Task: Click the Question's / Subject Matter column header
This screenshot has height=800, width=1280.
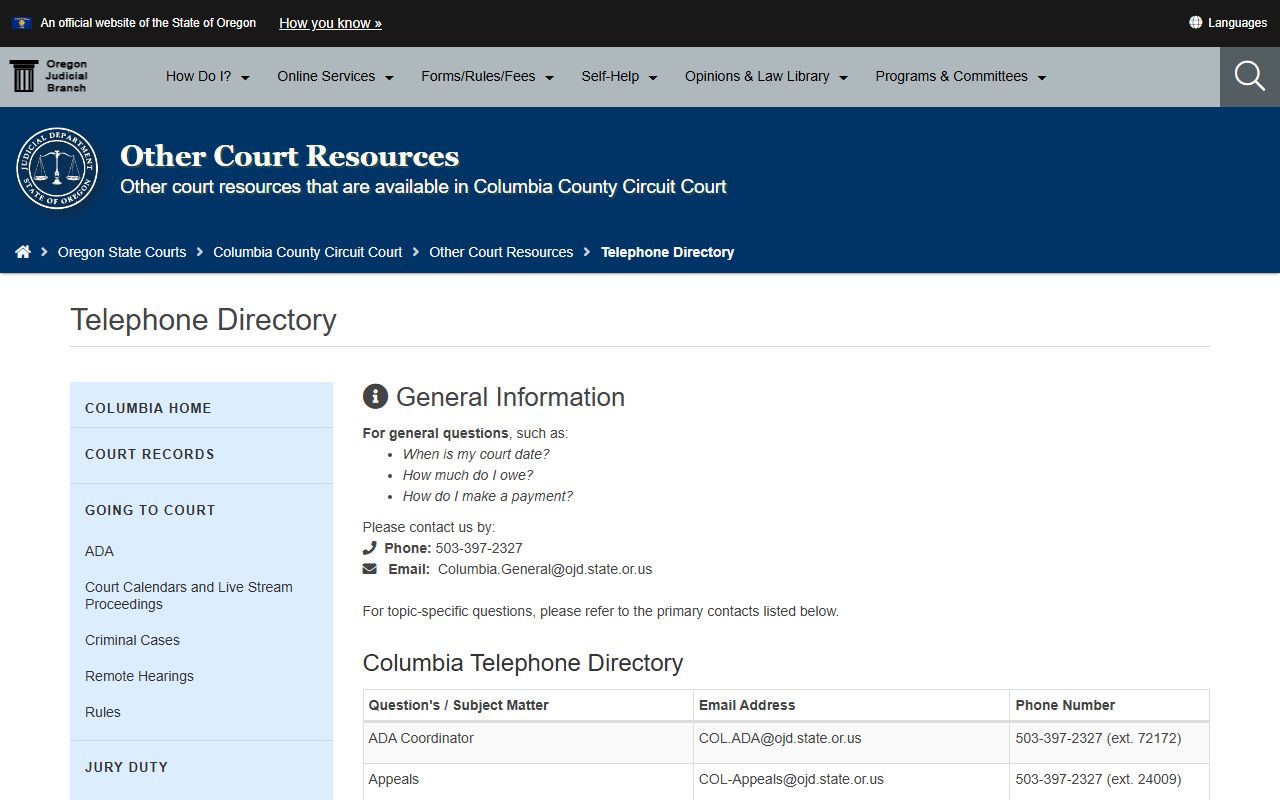Action: 528,705
